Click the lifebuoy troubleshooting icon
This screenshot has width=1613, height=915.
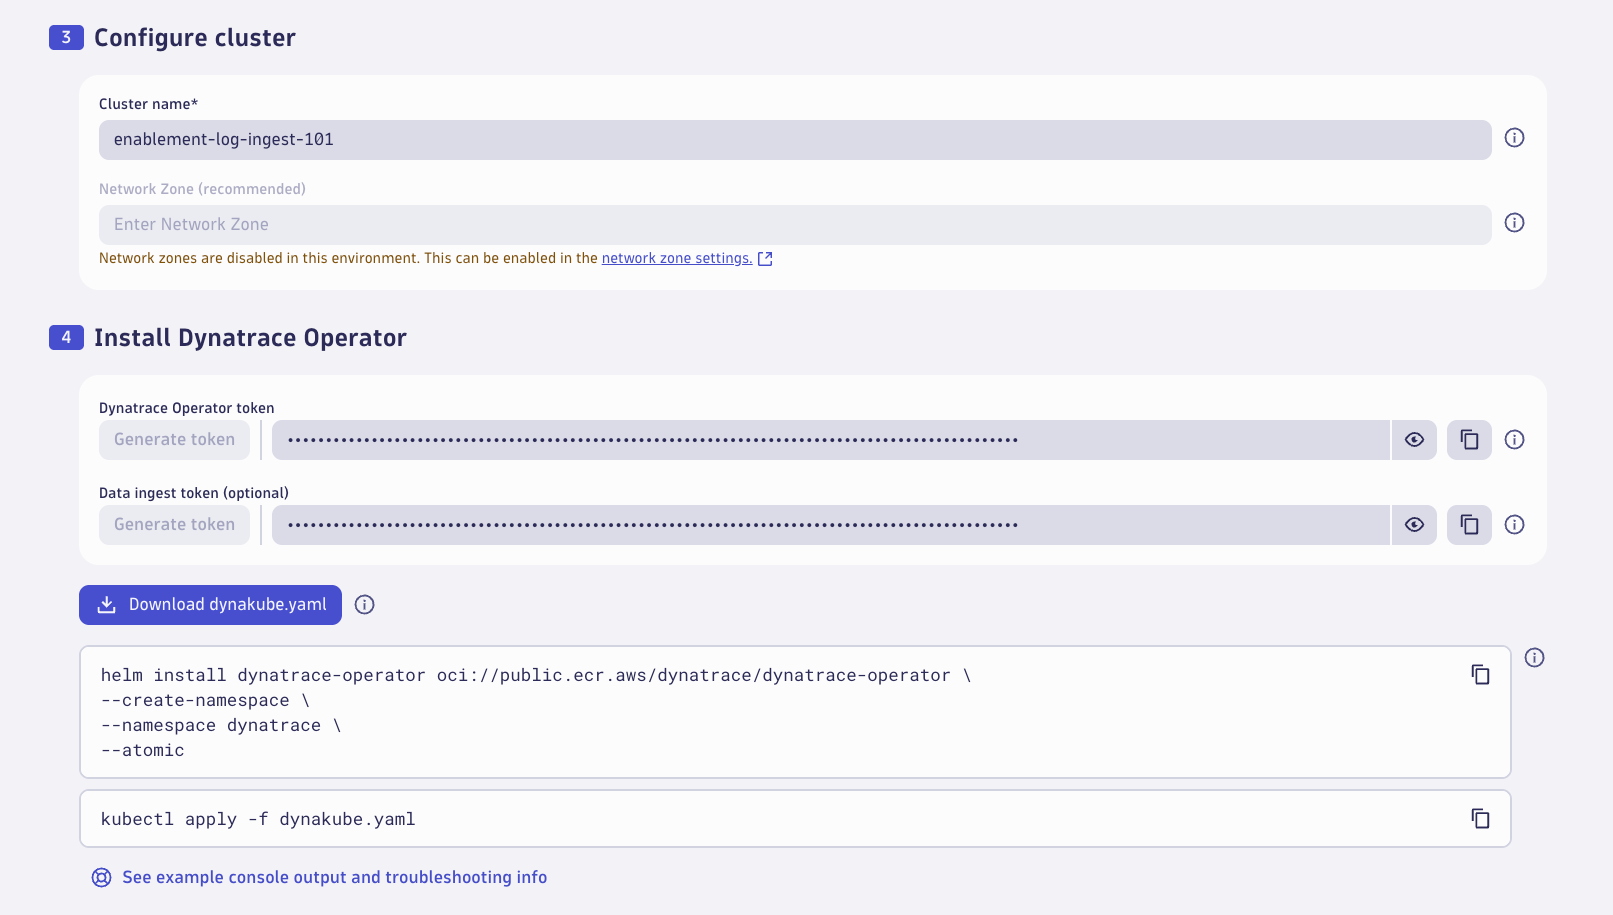coord(101,878)
